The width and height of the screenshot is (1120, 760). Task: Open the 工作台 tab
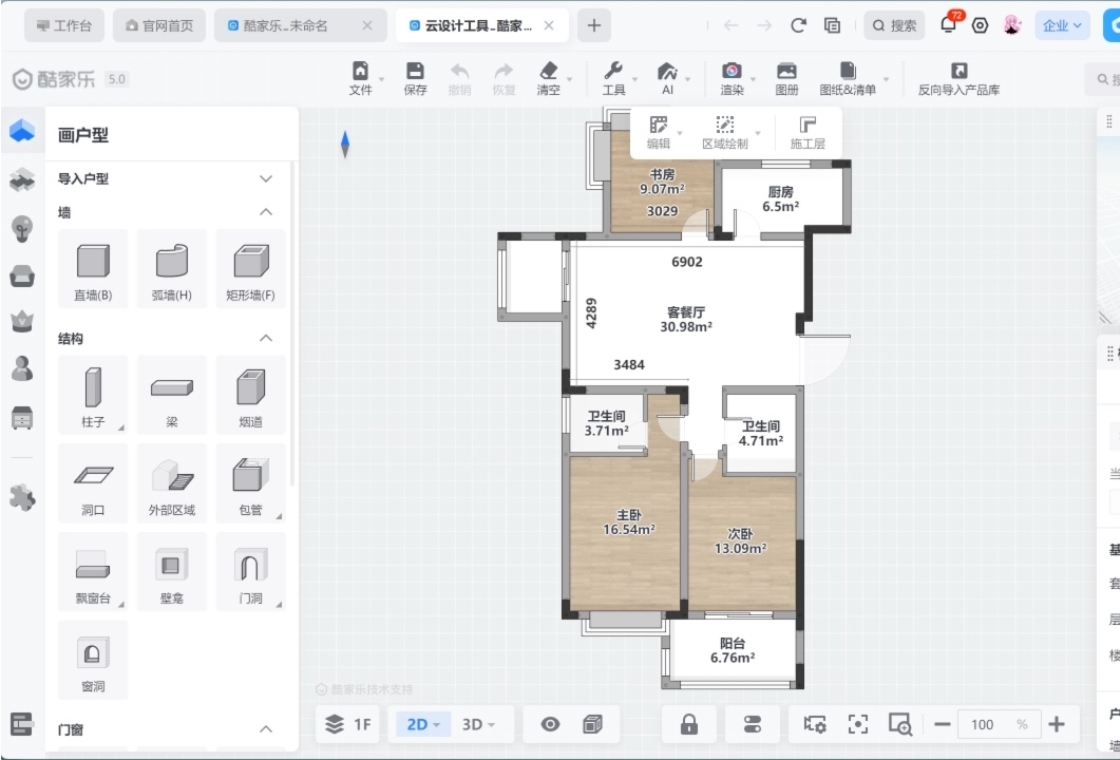[x=64, y=26]
